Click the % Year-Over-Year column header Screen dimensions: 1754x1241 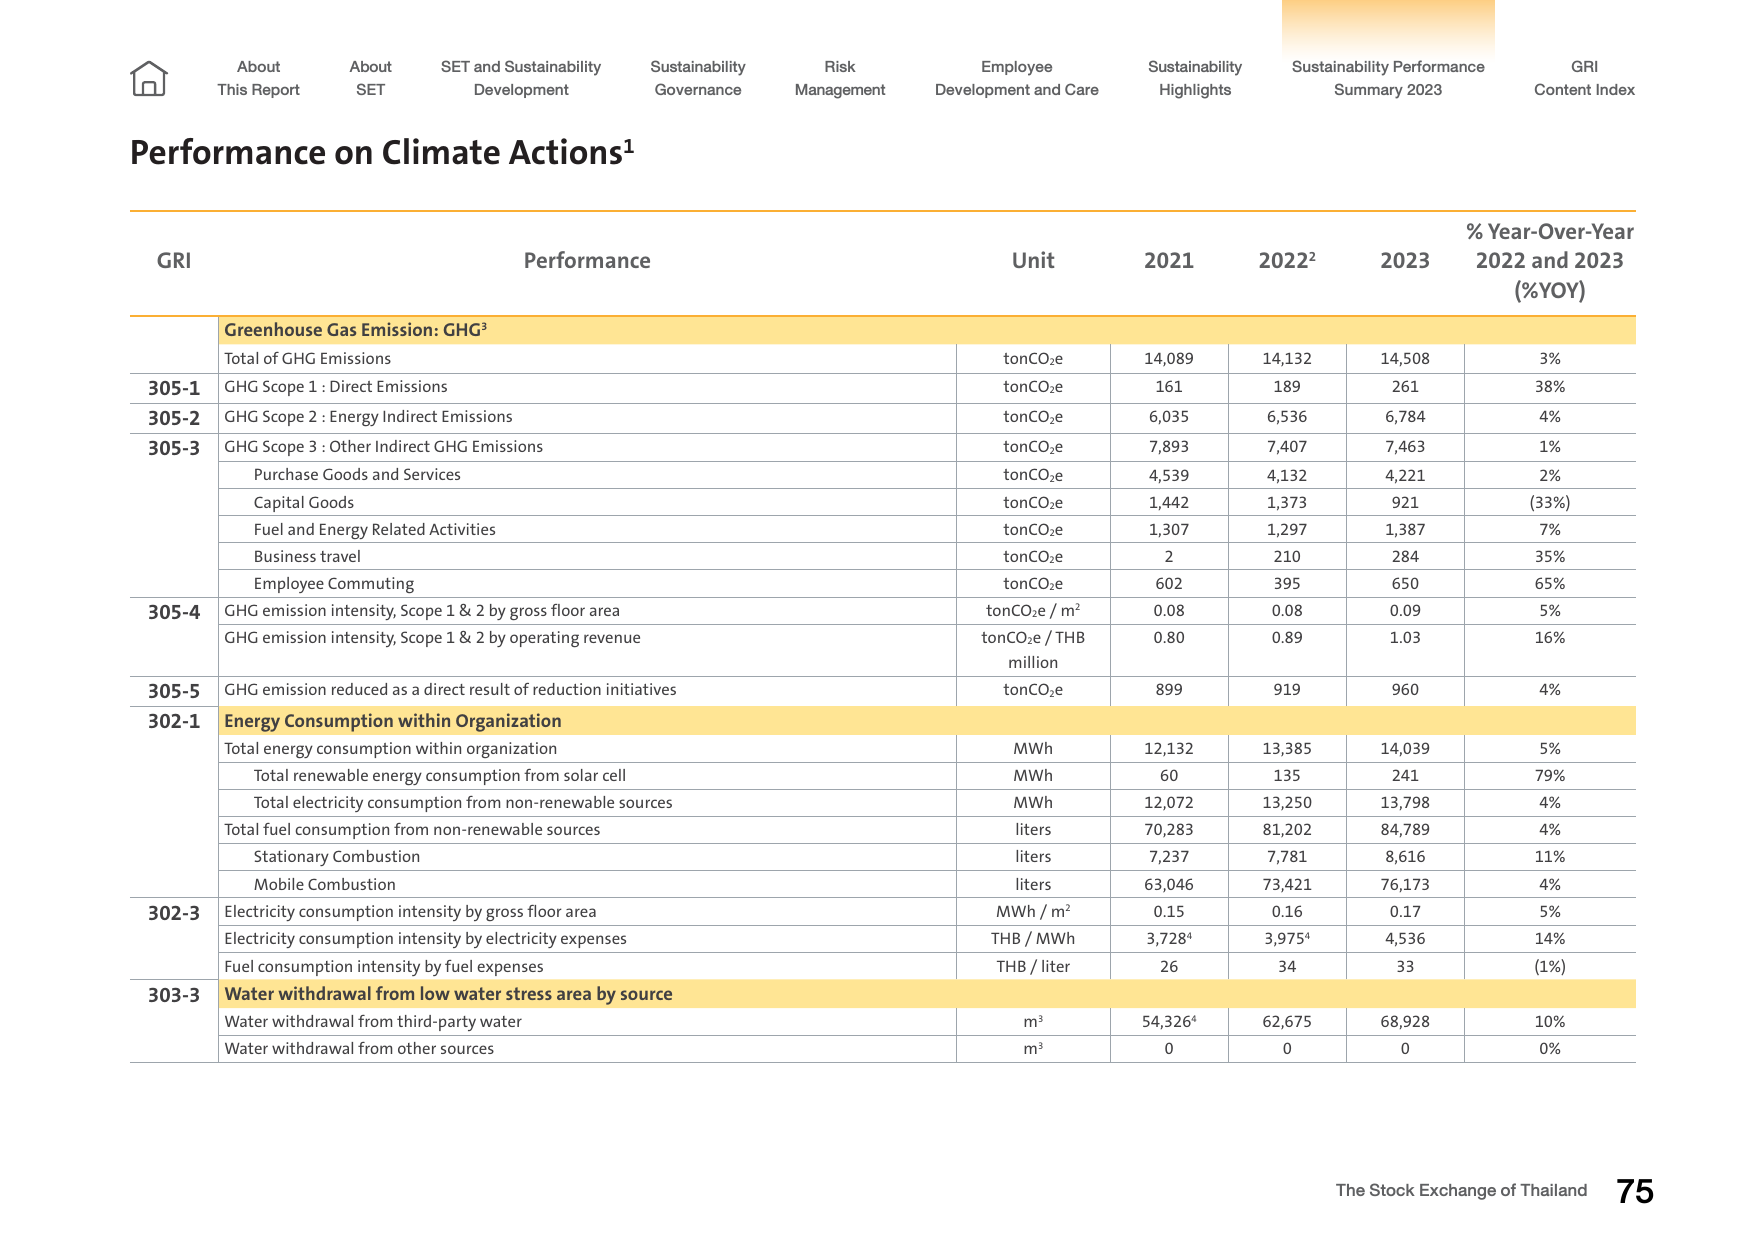pos(1550,261)
